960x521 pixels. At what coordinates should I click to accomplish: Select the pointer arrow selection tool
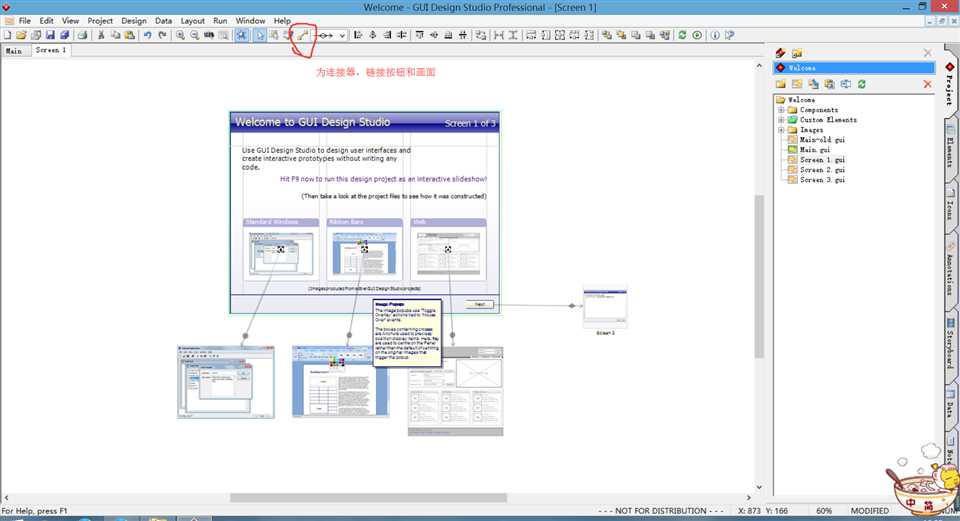coord(260,36)
